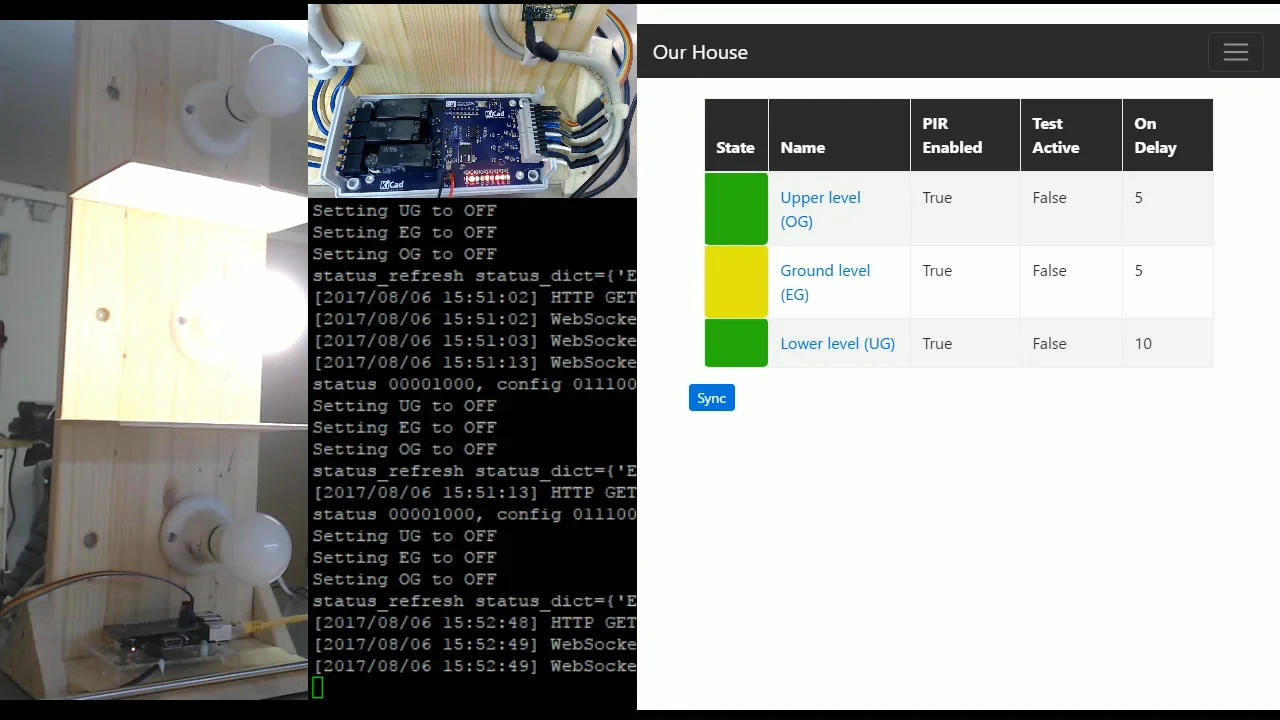Click PIR Enabled True in Ground level row
1280x720 pixels.
click(937, 271)
